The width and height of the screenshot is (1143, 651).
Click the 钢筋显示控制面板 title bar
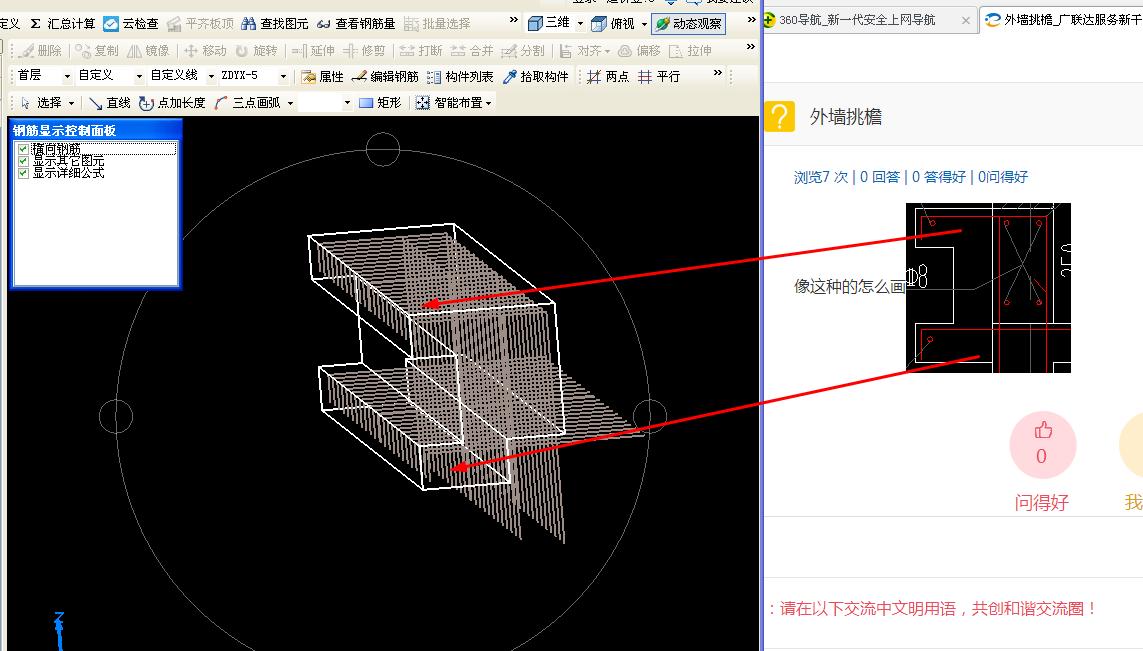point(95,130)
